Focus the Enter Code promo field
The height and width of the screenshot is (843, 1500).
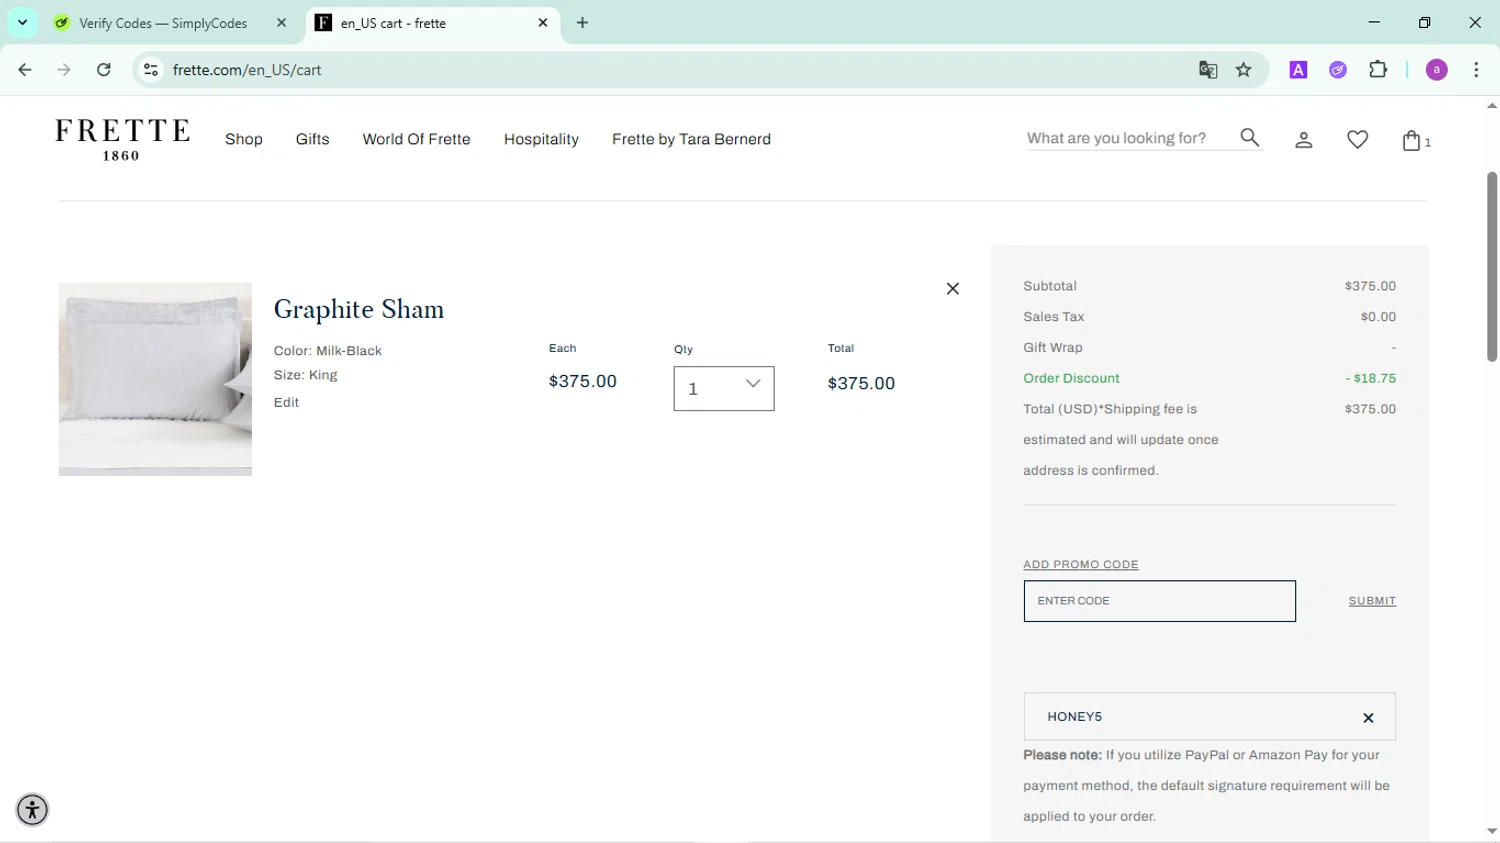1159,601
